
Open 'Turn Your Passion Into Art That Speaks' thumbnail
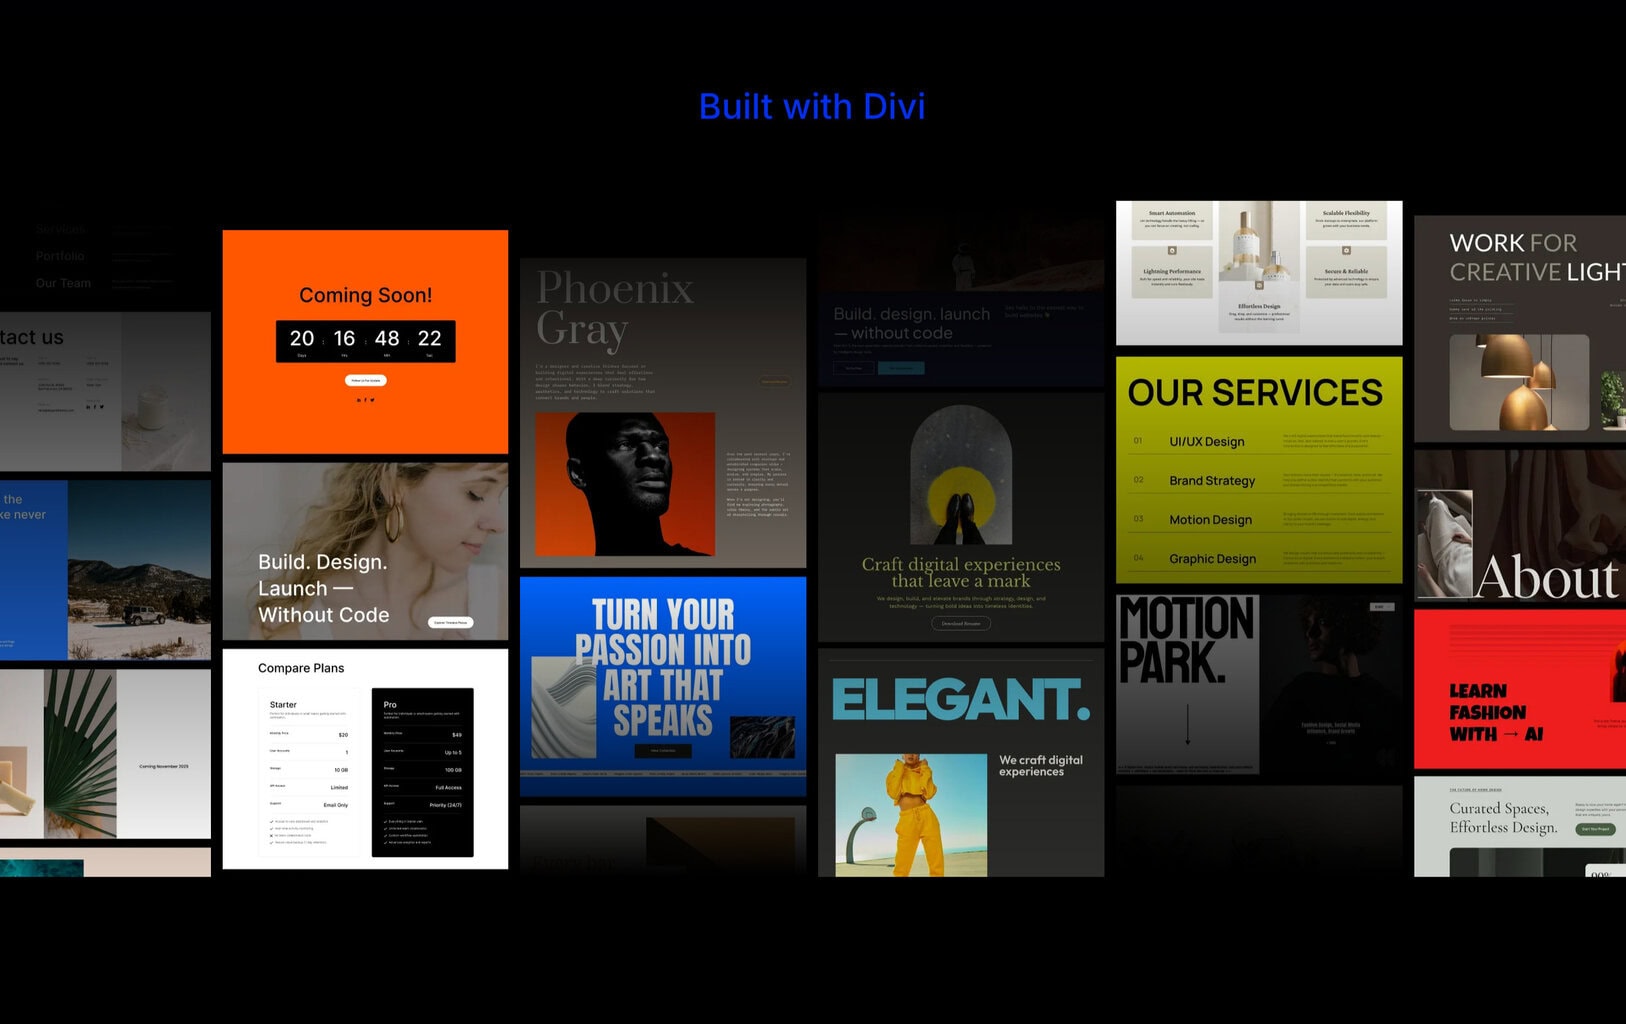(x=663, y=686)
